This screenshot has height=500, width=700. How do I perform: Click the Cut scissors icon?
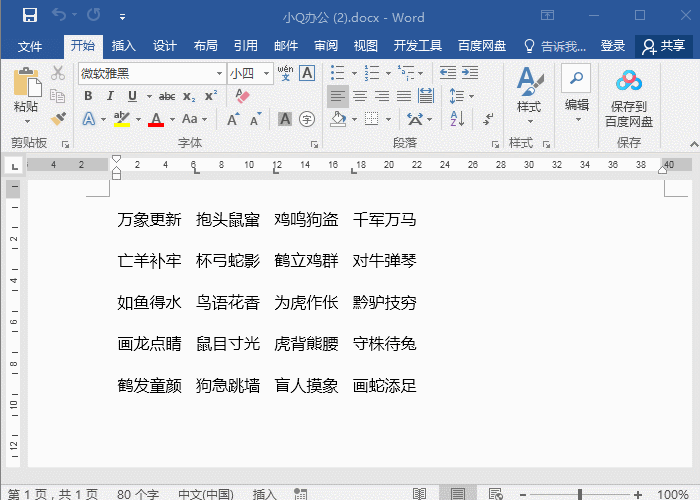point(58,73)
